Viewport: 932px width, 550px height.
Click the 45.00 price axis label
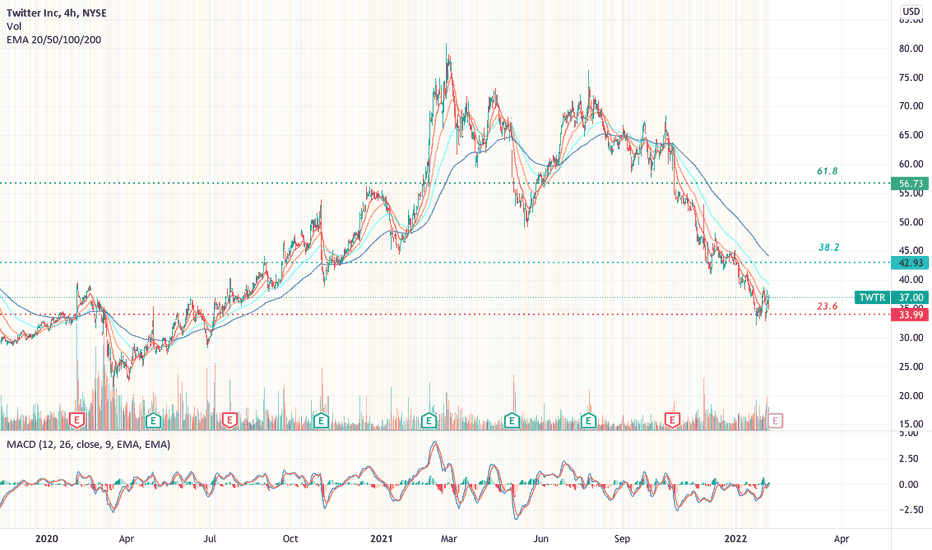click(x=911, y=250)
